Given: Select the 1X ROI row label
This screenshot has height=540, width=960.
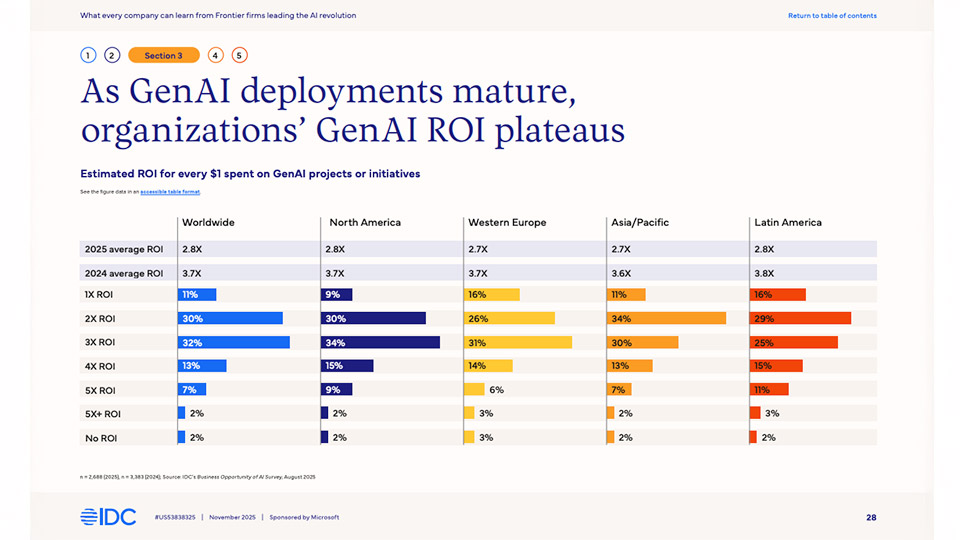Looking at the screenshot, I should pyautogui.click(x=99, y=294).
